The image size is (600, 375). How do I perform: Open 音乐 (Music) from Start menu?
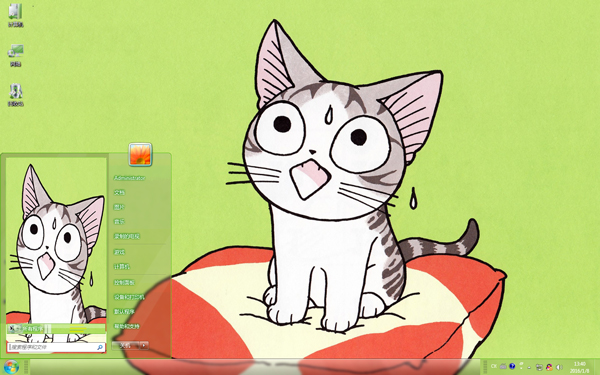coord(119,221)
